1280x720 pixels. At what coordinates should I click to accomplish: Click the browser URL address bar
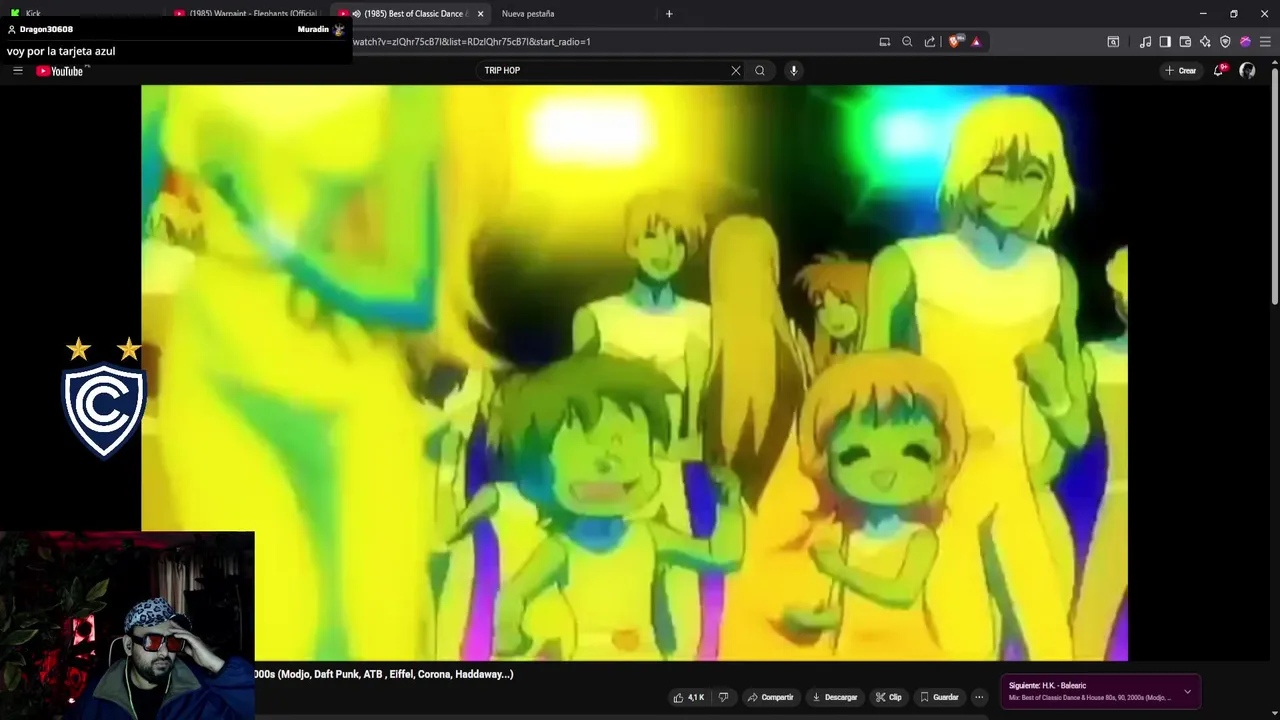click(x=610, y=42)
